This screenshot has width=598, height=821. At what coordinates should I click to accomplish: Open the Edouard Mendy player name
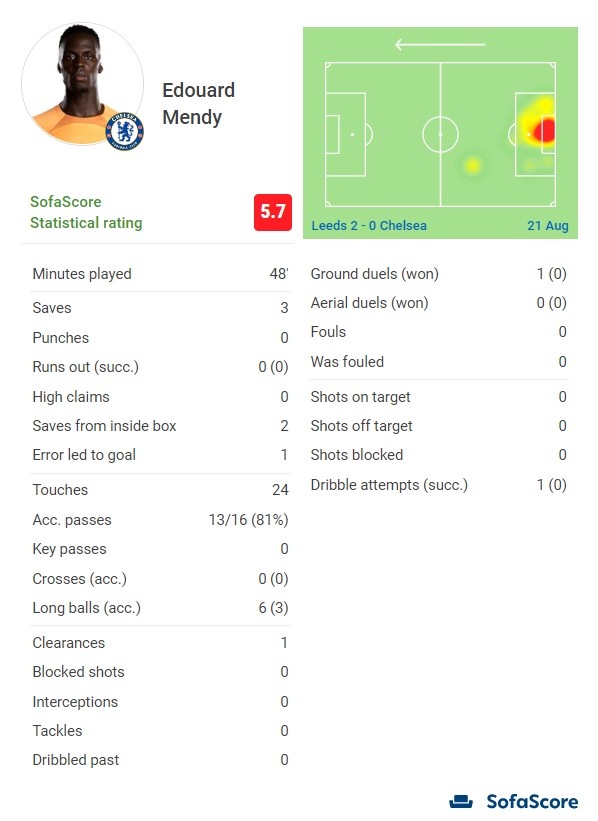click(198, 104)
